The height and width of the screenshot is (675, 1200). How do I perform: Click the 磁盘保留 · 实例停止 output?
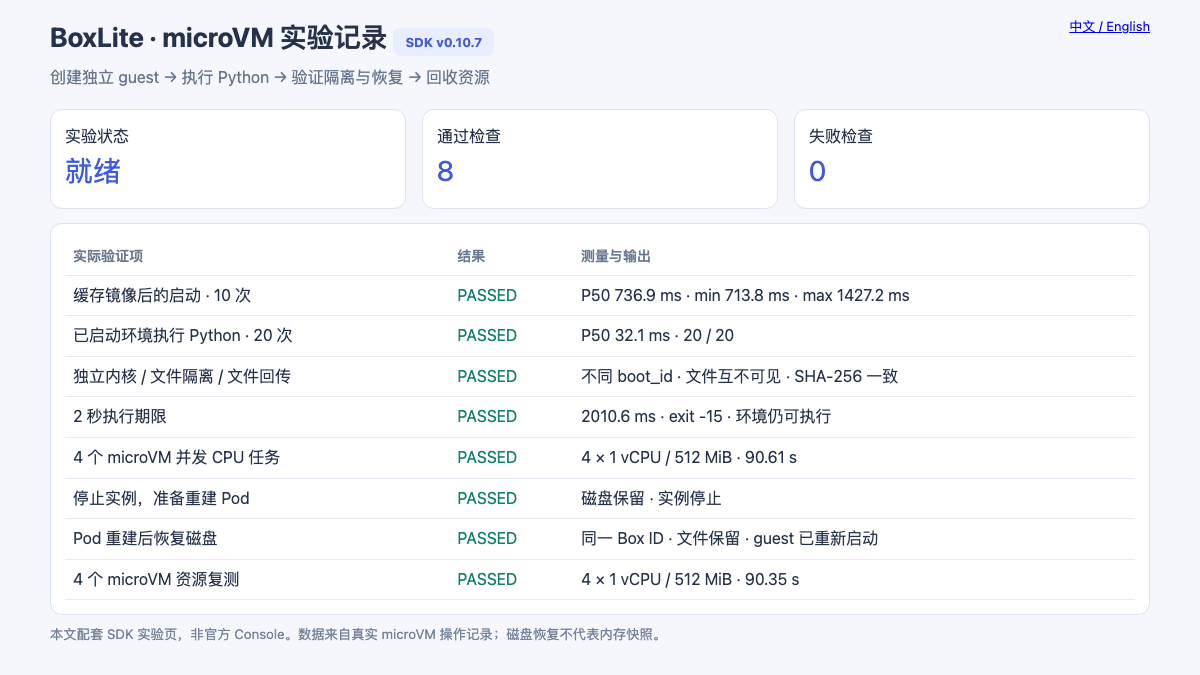click(651, 498)
